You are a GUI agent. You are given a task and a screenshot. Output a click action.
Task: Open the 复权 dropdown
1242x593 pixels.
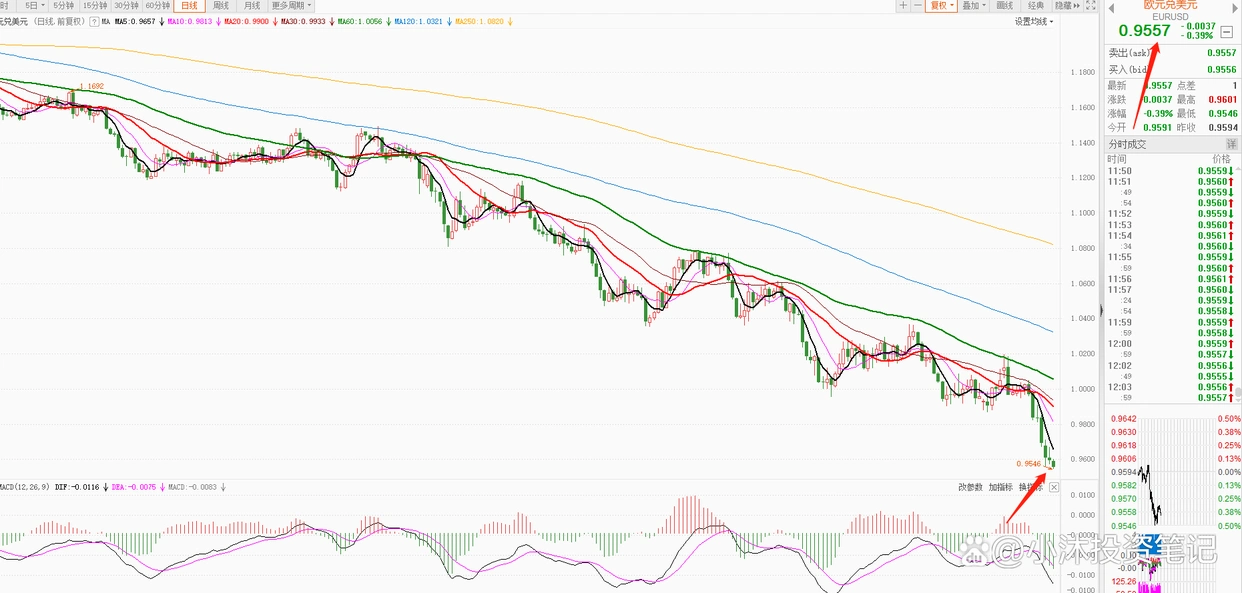941,5
